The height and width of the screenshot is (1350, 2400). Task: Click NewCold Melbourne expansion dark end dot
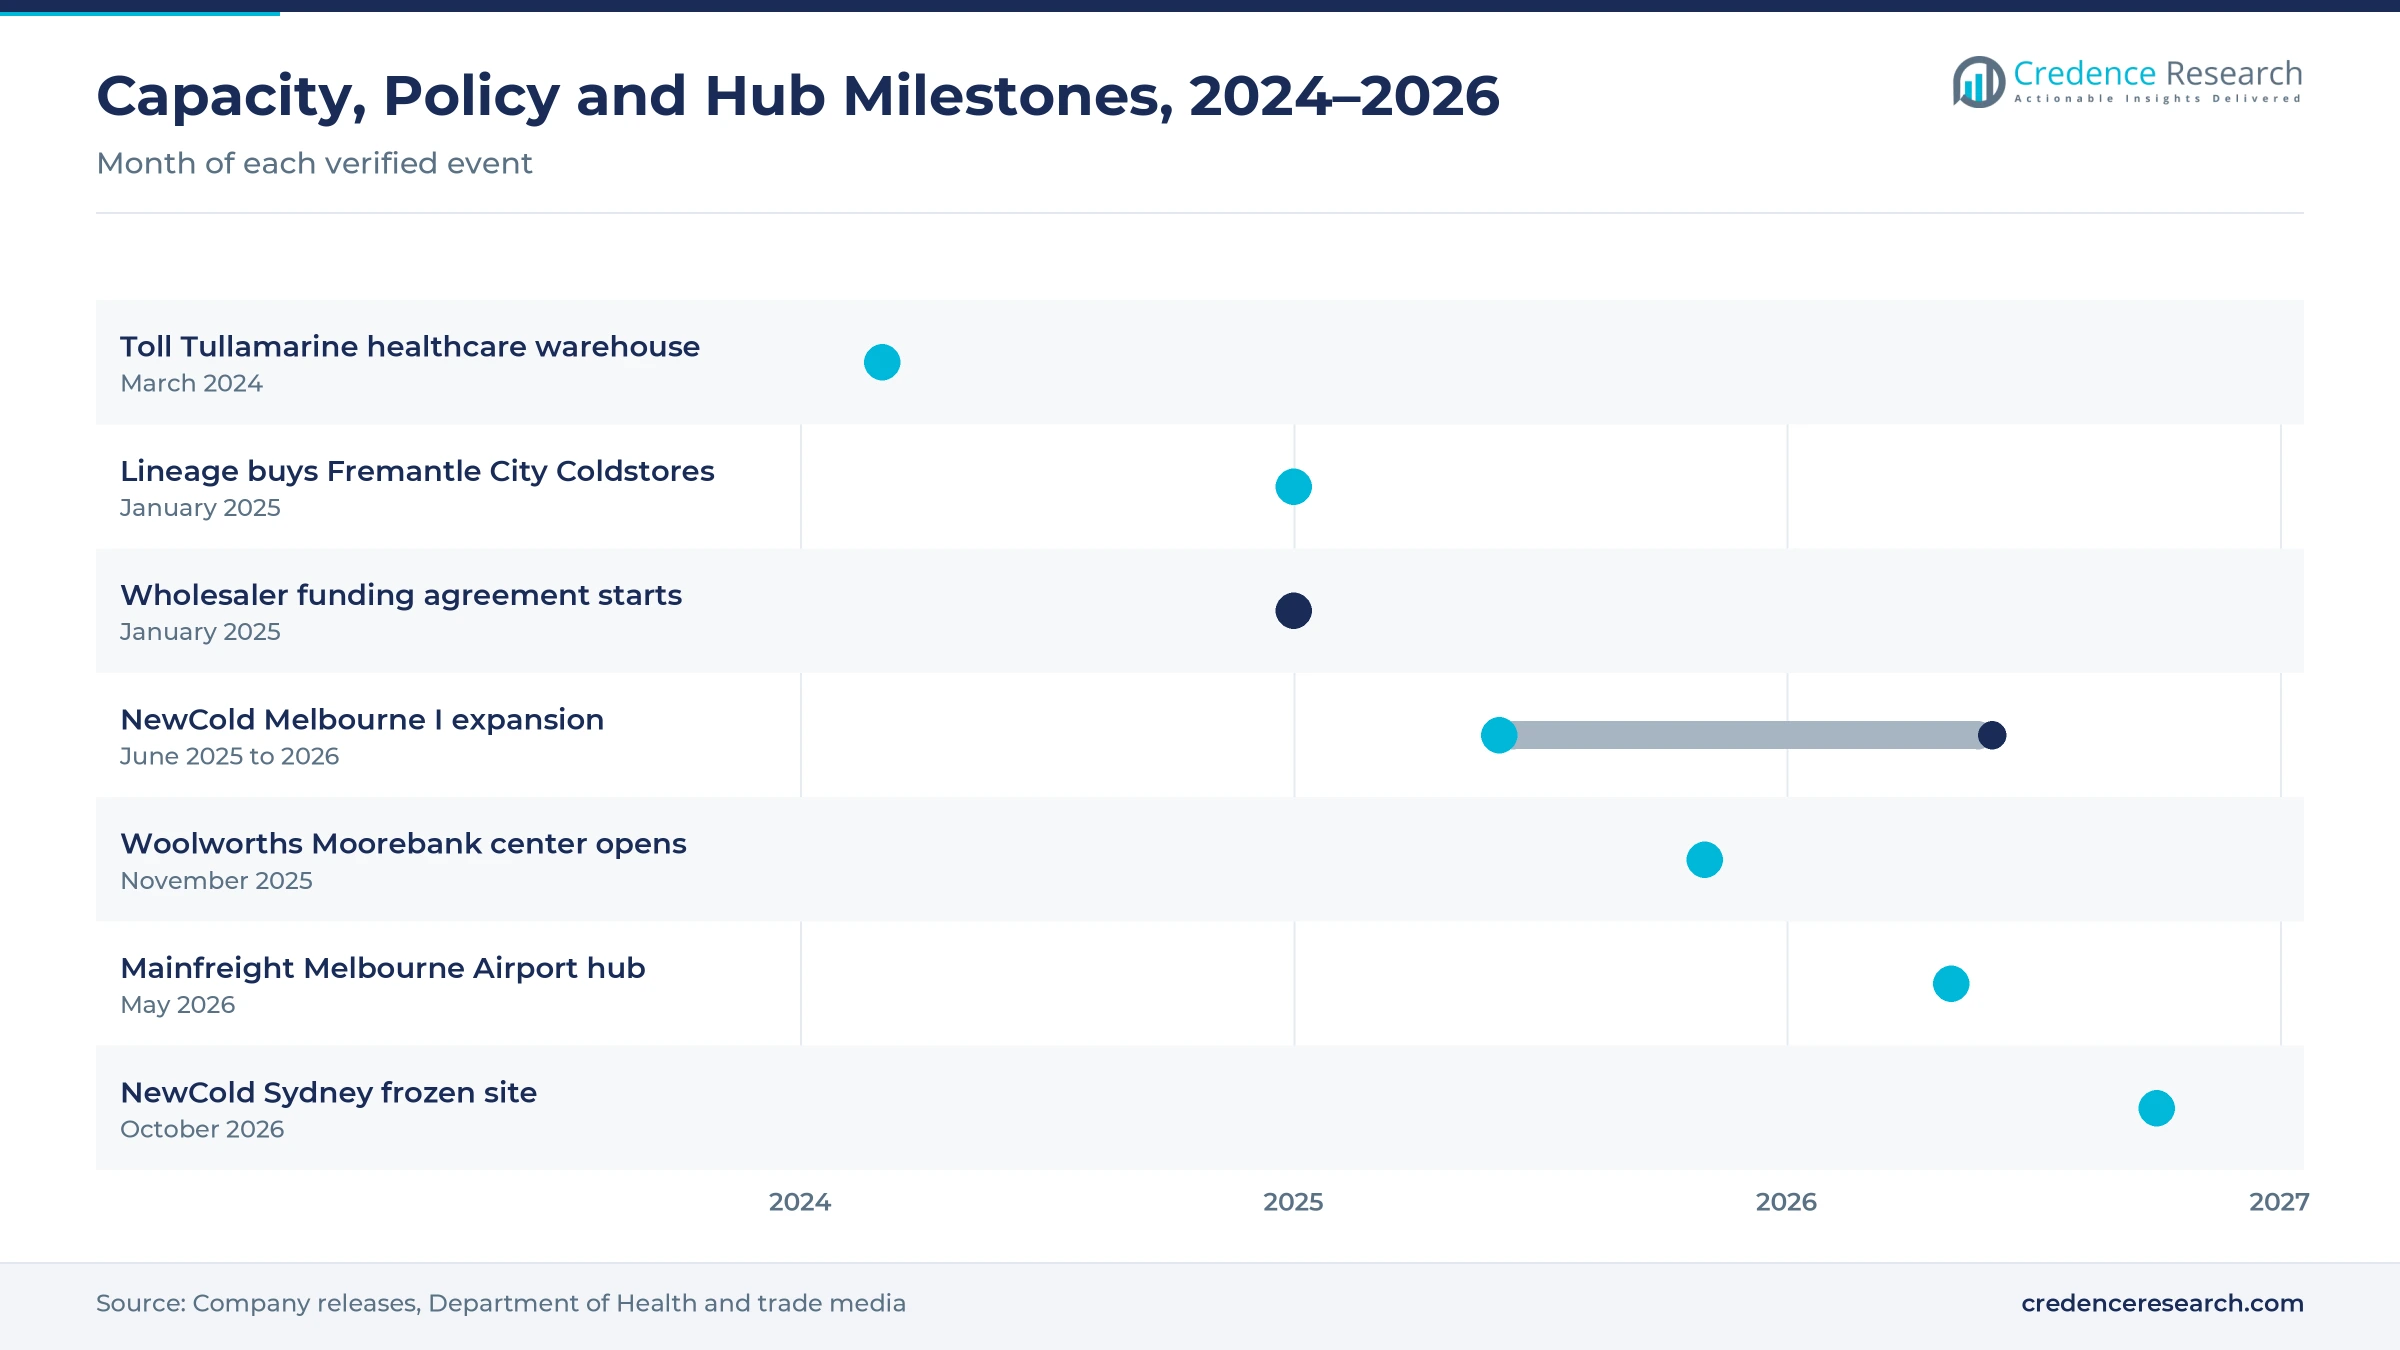coord(1992,735)
